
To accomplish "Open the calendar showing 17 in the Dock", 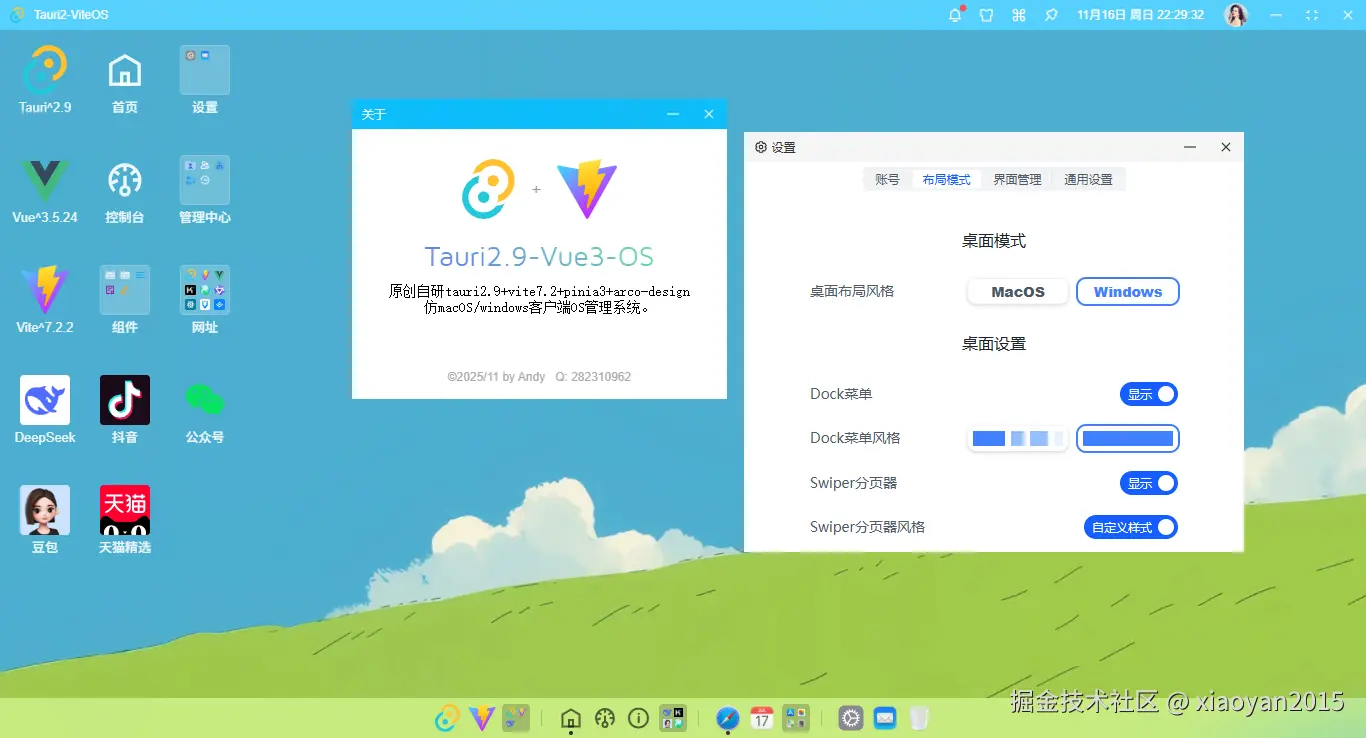I will (x=762, y=718).
